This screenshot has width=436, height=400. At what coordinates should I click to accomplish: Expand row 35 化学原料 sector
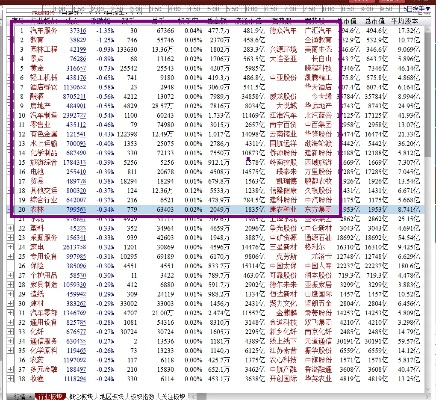10,351
